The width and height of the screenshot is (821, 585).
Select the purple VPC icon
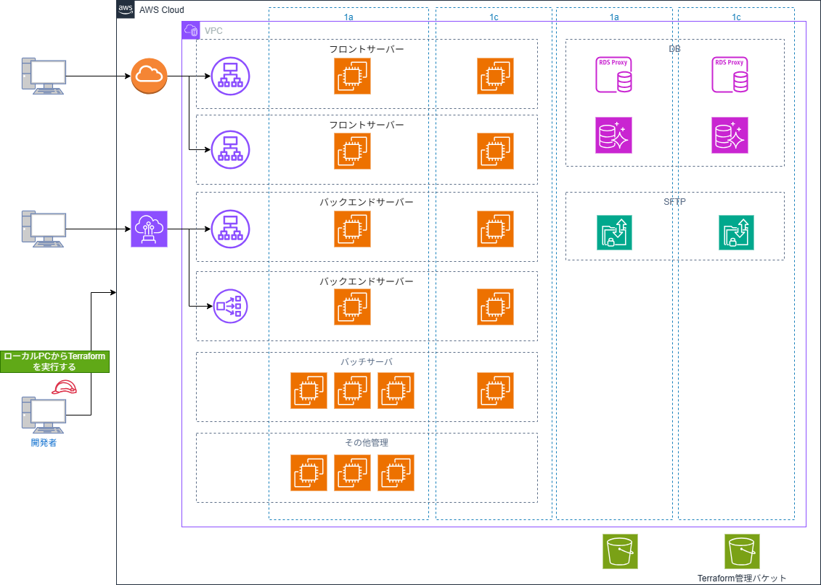[191, 31]
